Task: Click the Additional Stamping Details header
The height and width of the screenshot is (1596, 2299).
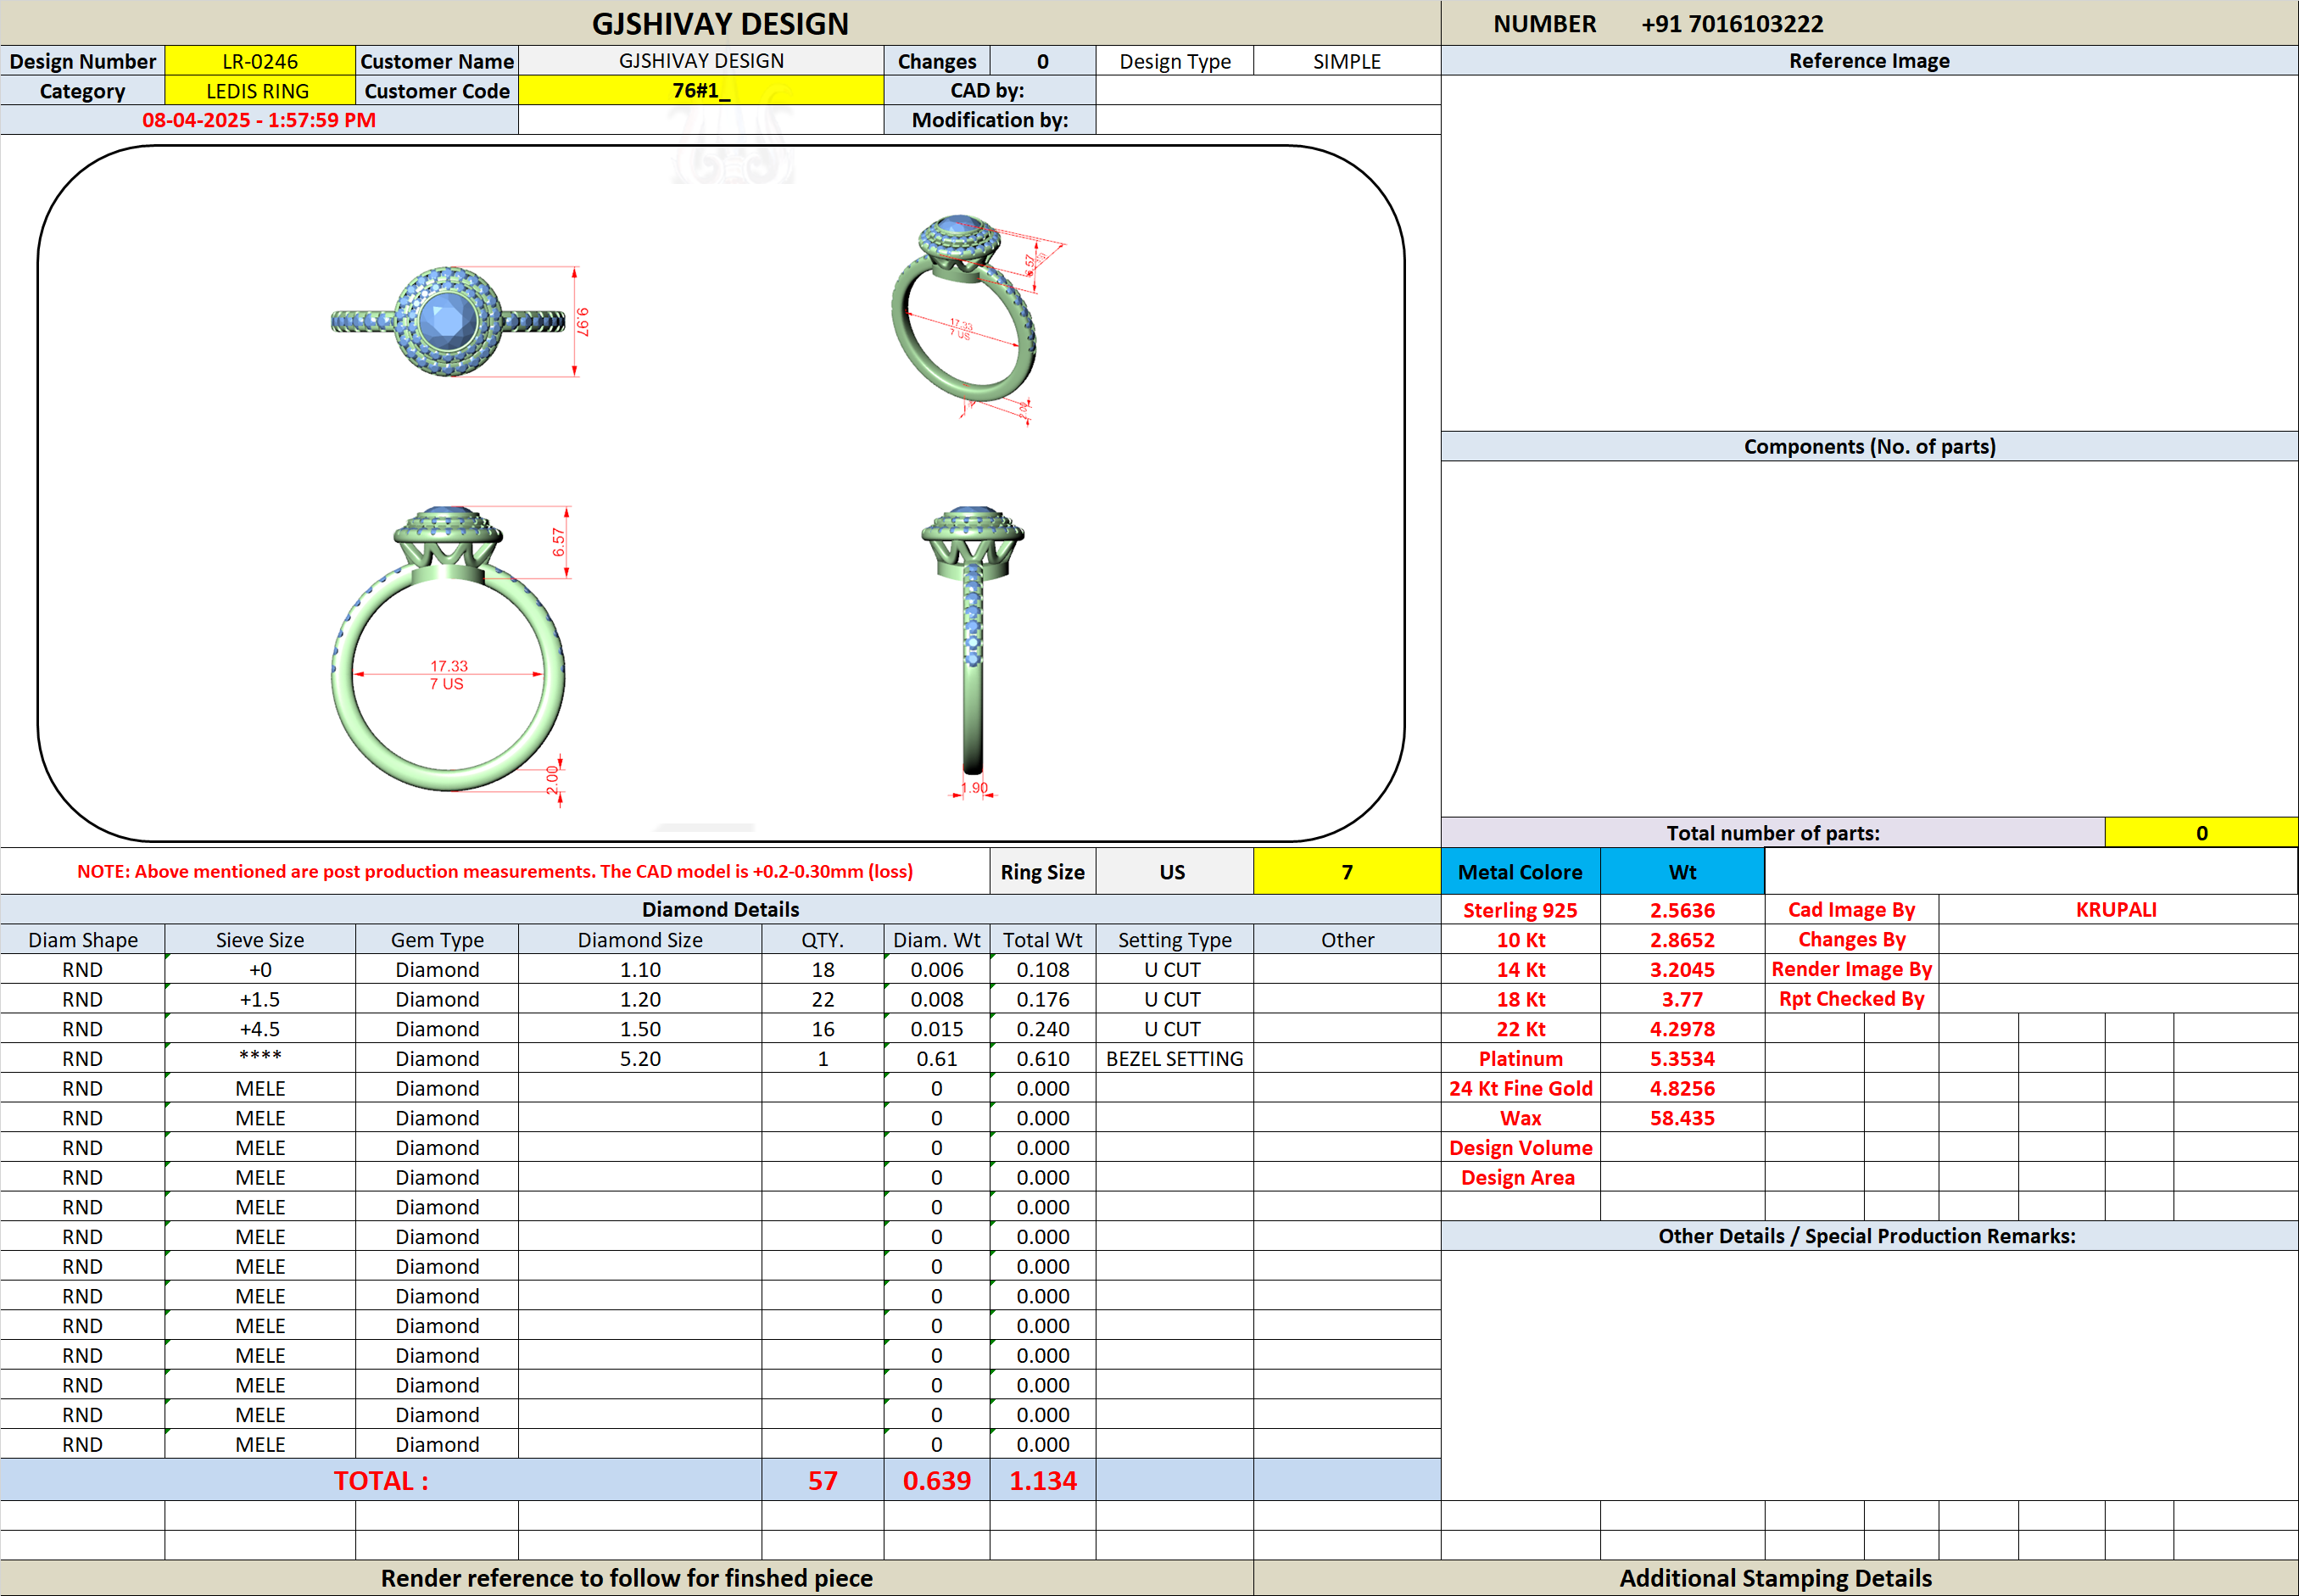Action: [x=1776, y=1578]
